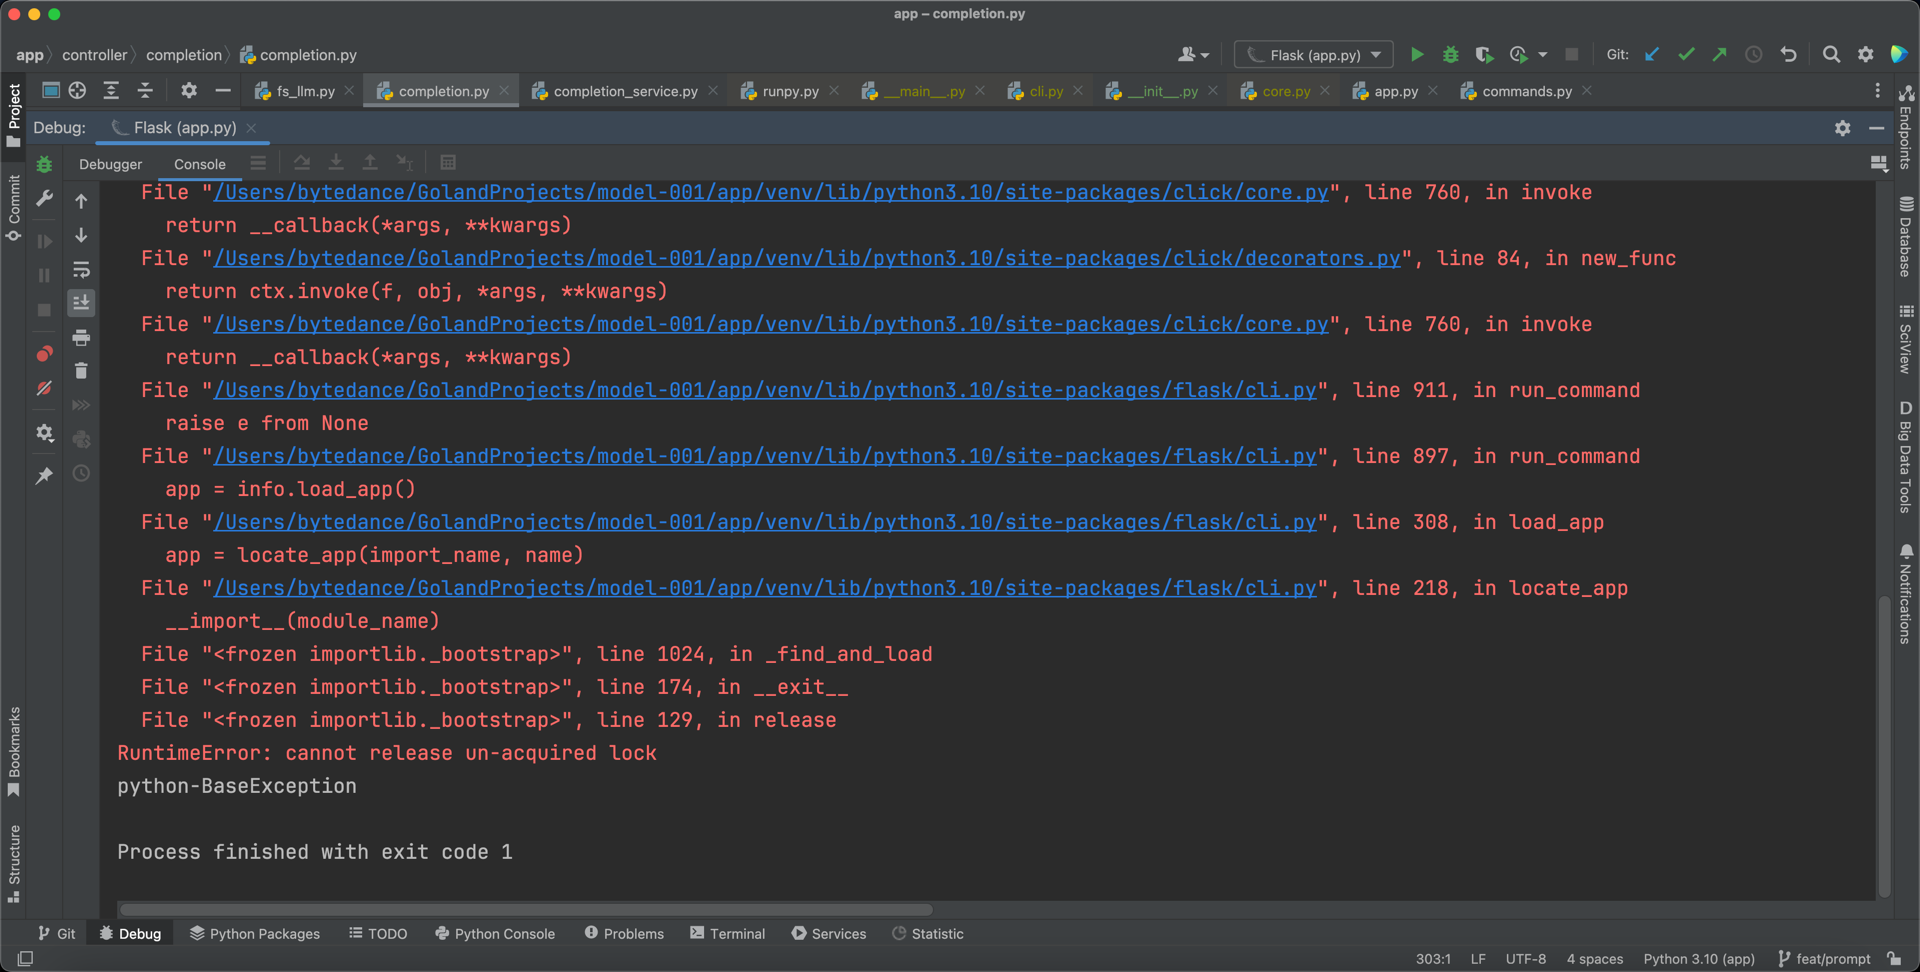This screenshot has height=972, width=1920.
Task: View breakpoints with the double red circles icon
Action: [44, 354]
